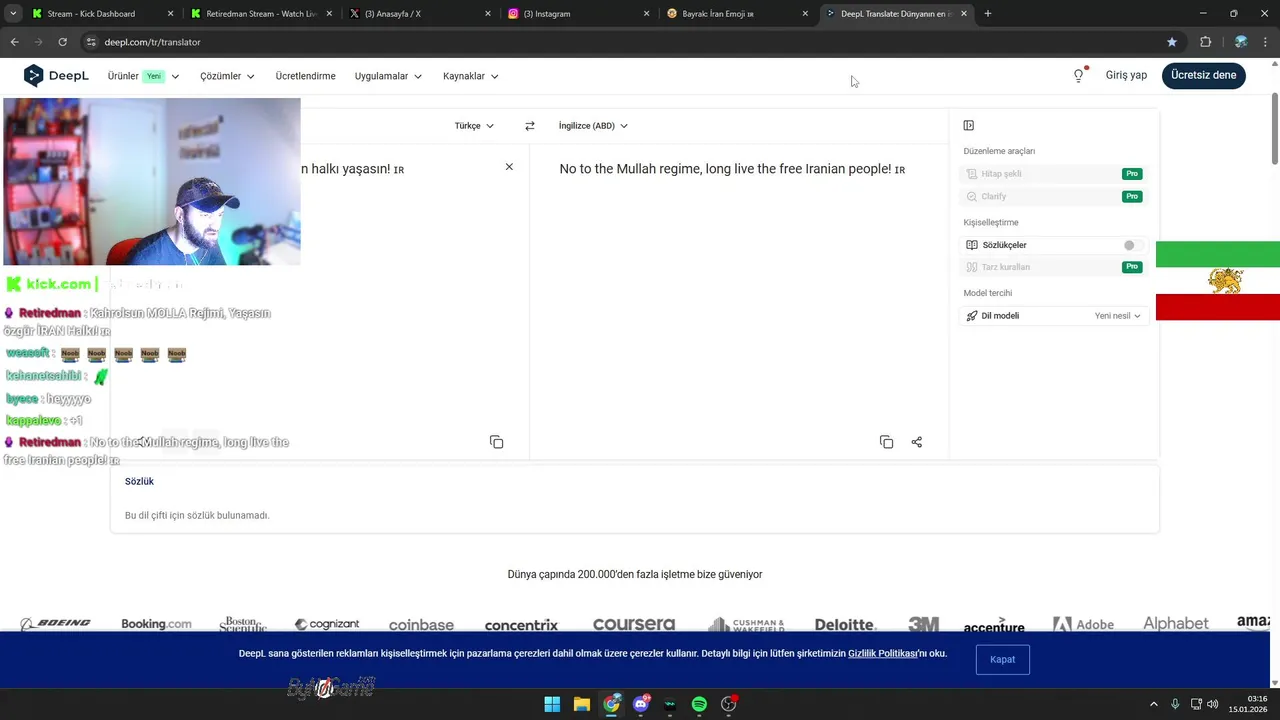Open the browser extensions puzzle icon
The height and width of the screenshot is (720, 1280).
click(x=1205, y=42)
